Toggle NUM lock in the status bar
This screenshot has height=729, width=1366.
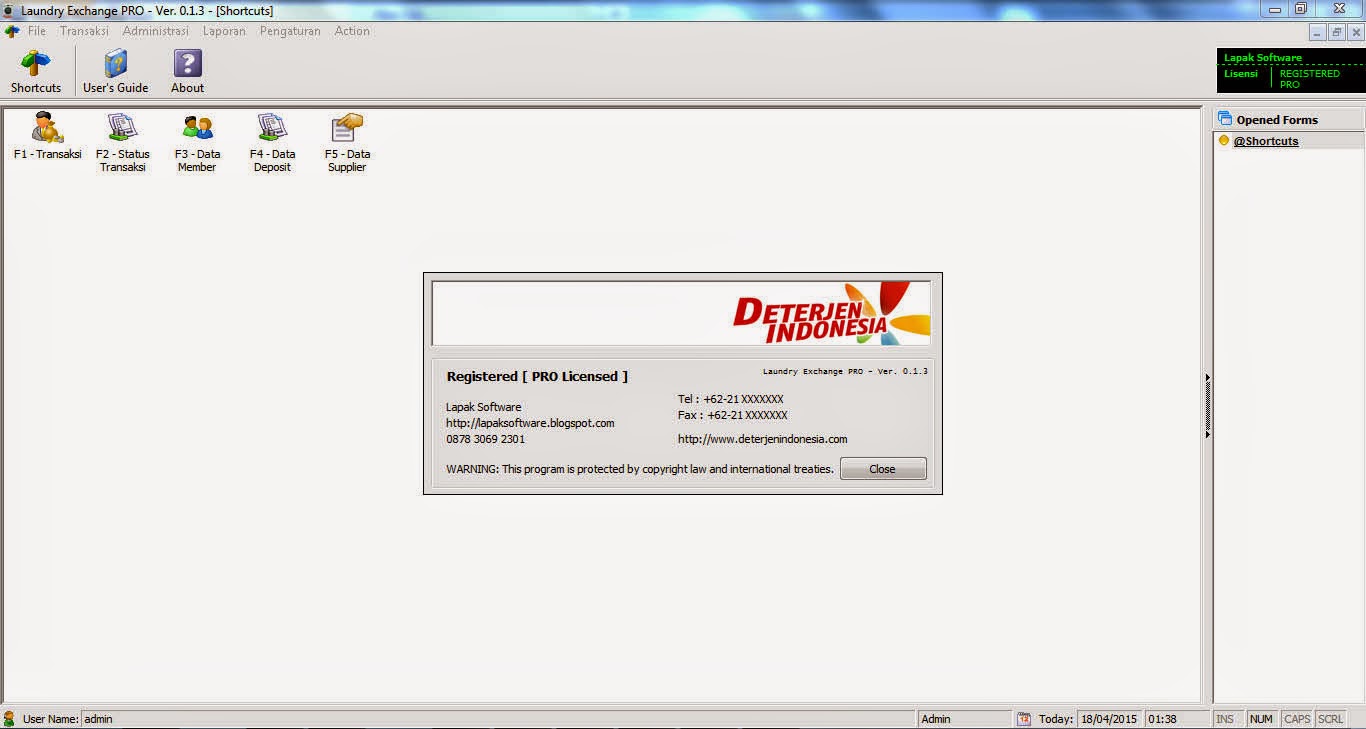[x=1262, y=718]
